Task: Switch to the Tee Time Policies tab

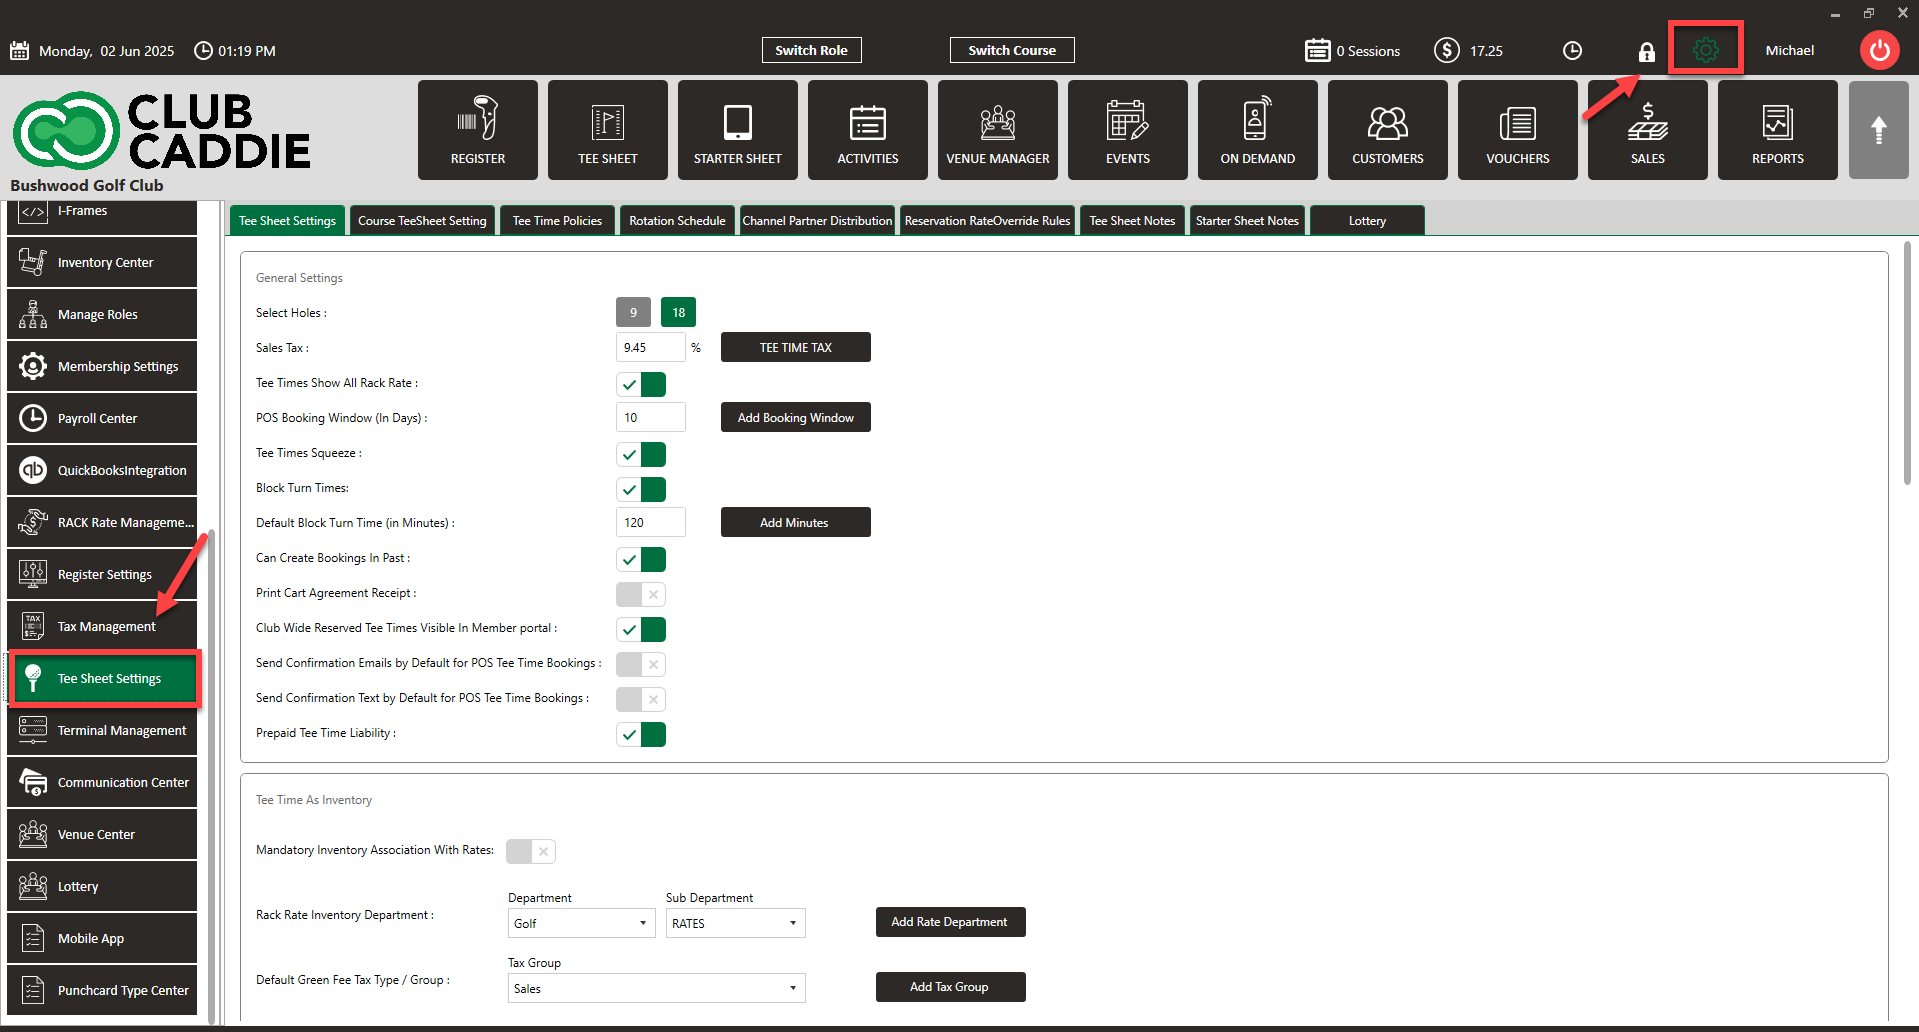Action: 557,220
